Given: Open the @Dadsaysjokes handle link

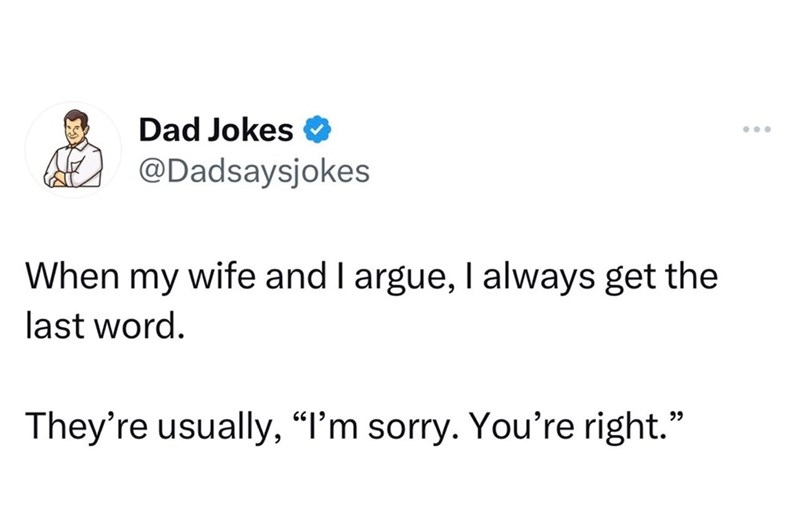Looking at the screenshot, I should (254, 172).
